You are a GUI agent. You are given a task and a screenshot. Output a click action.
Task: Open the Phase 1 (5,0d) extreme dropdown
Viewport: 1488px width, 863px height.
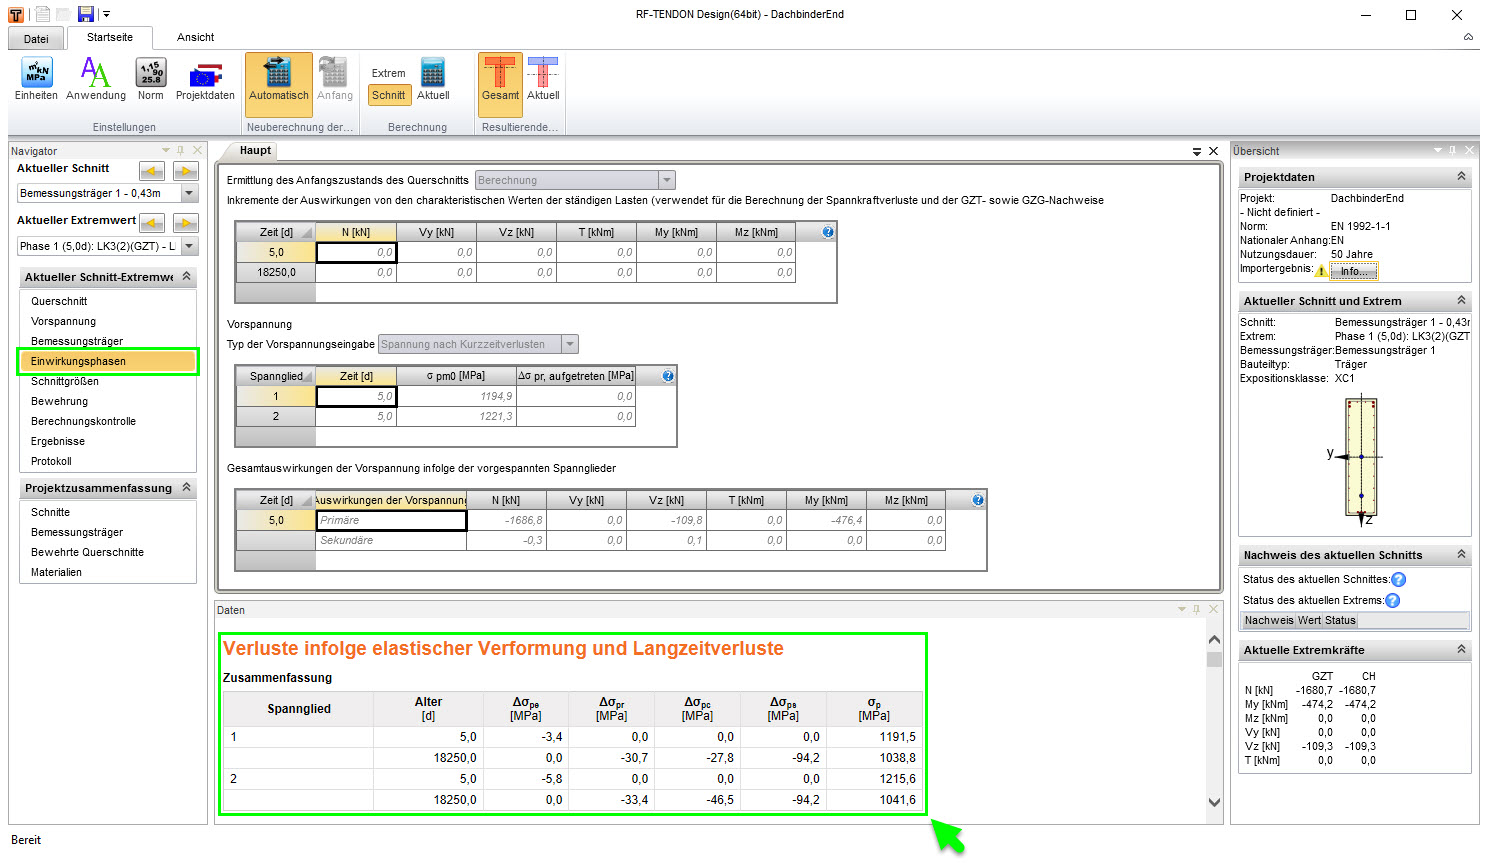190,246
